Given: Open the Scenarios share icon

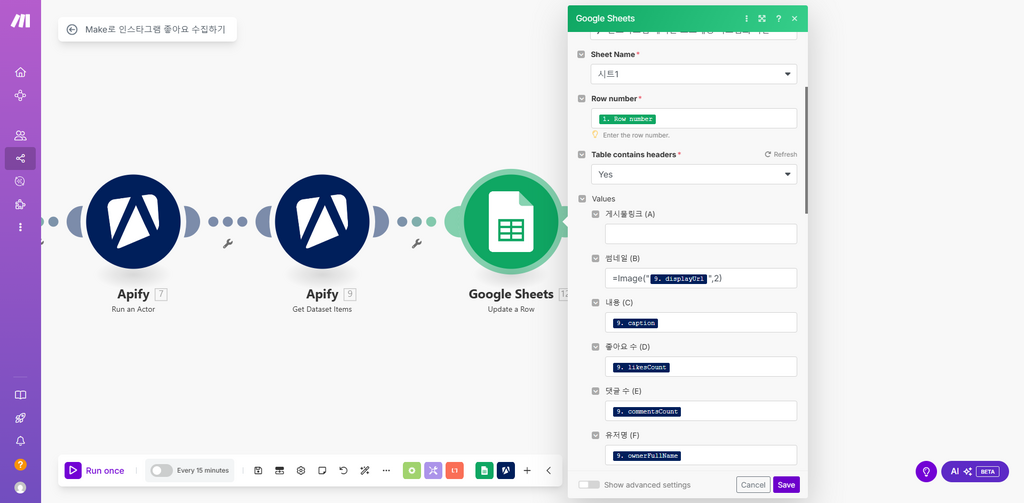Looking at the screenshot, I should pos(20,158).
